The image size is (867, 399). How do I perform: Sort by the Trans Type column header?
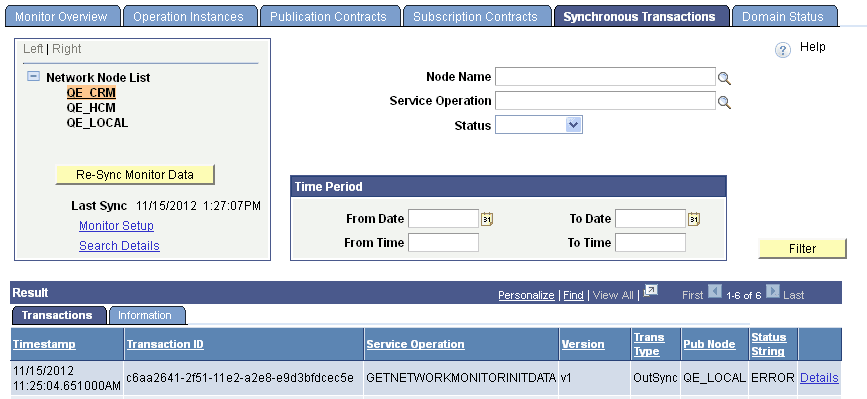coord(649,344)
